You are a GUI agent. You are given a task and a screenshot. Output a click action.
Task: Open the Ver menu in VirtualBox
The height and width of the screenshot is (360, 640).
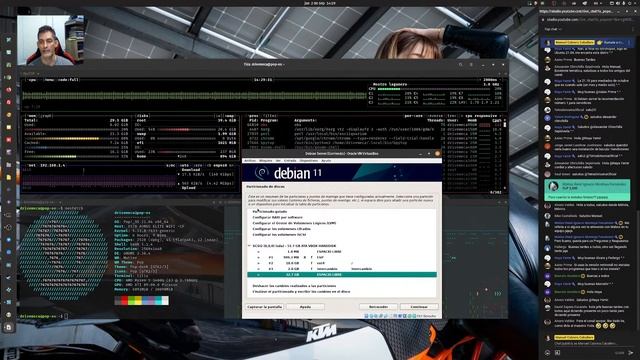[x=278, y=160]
